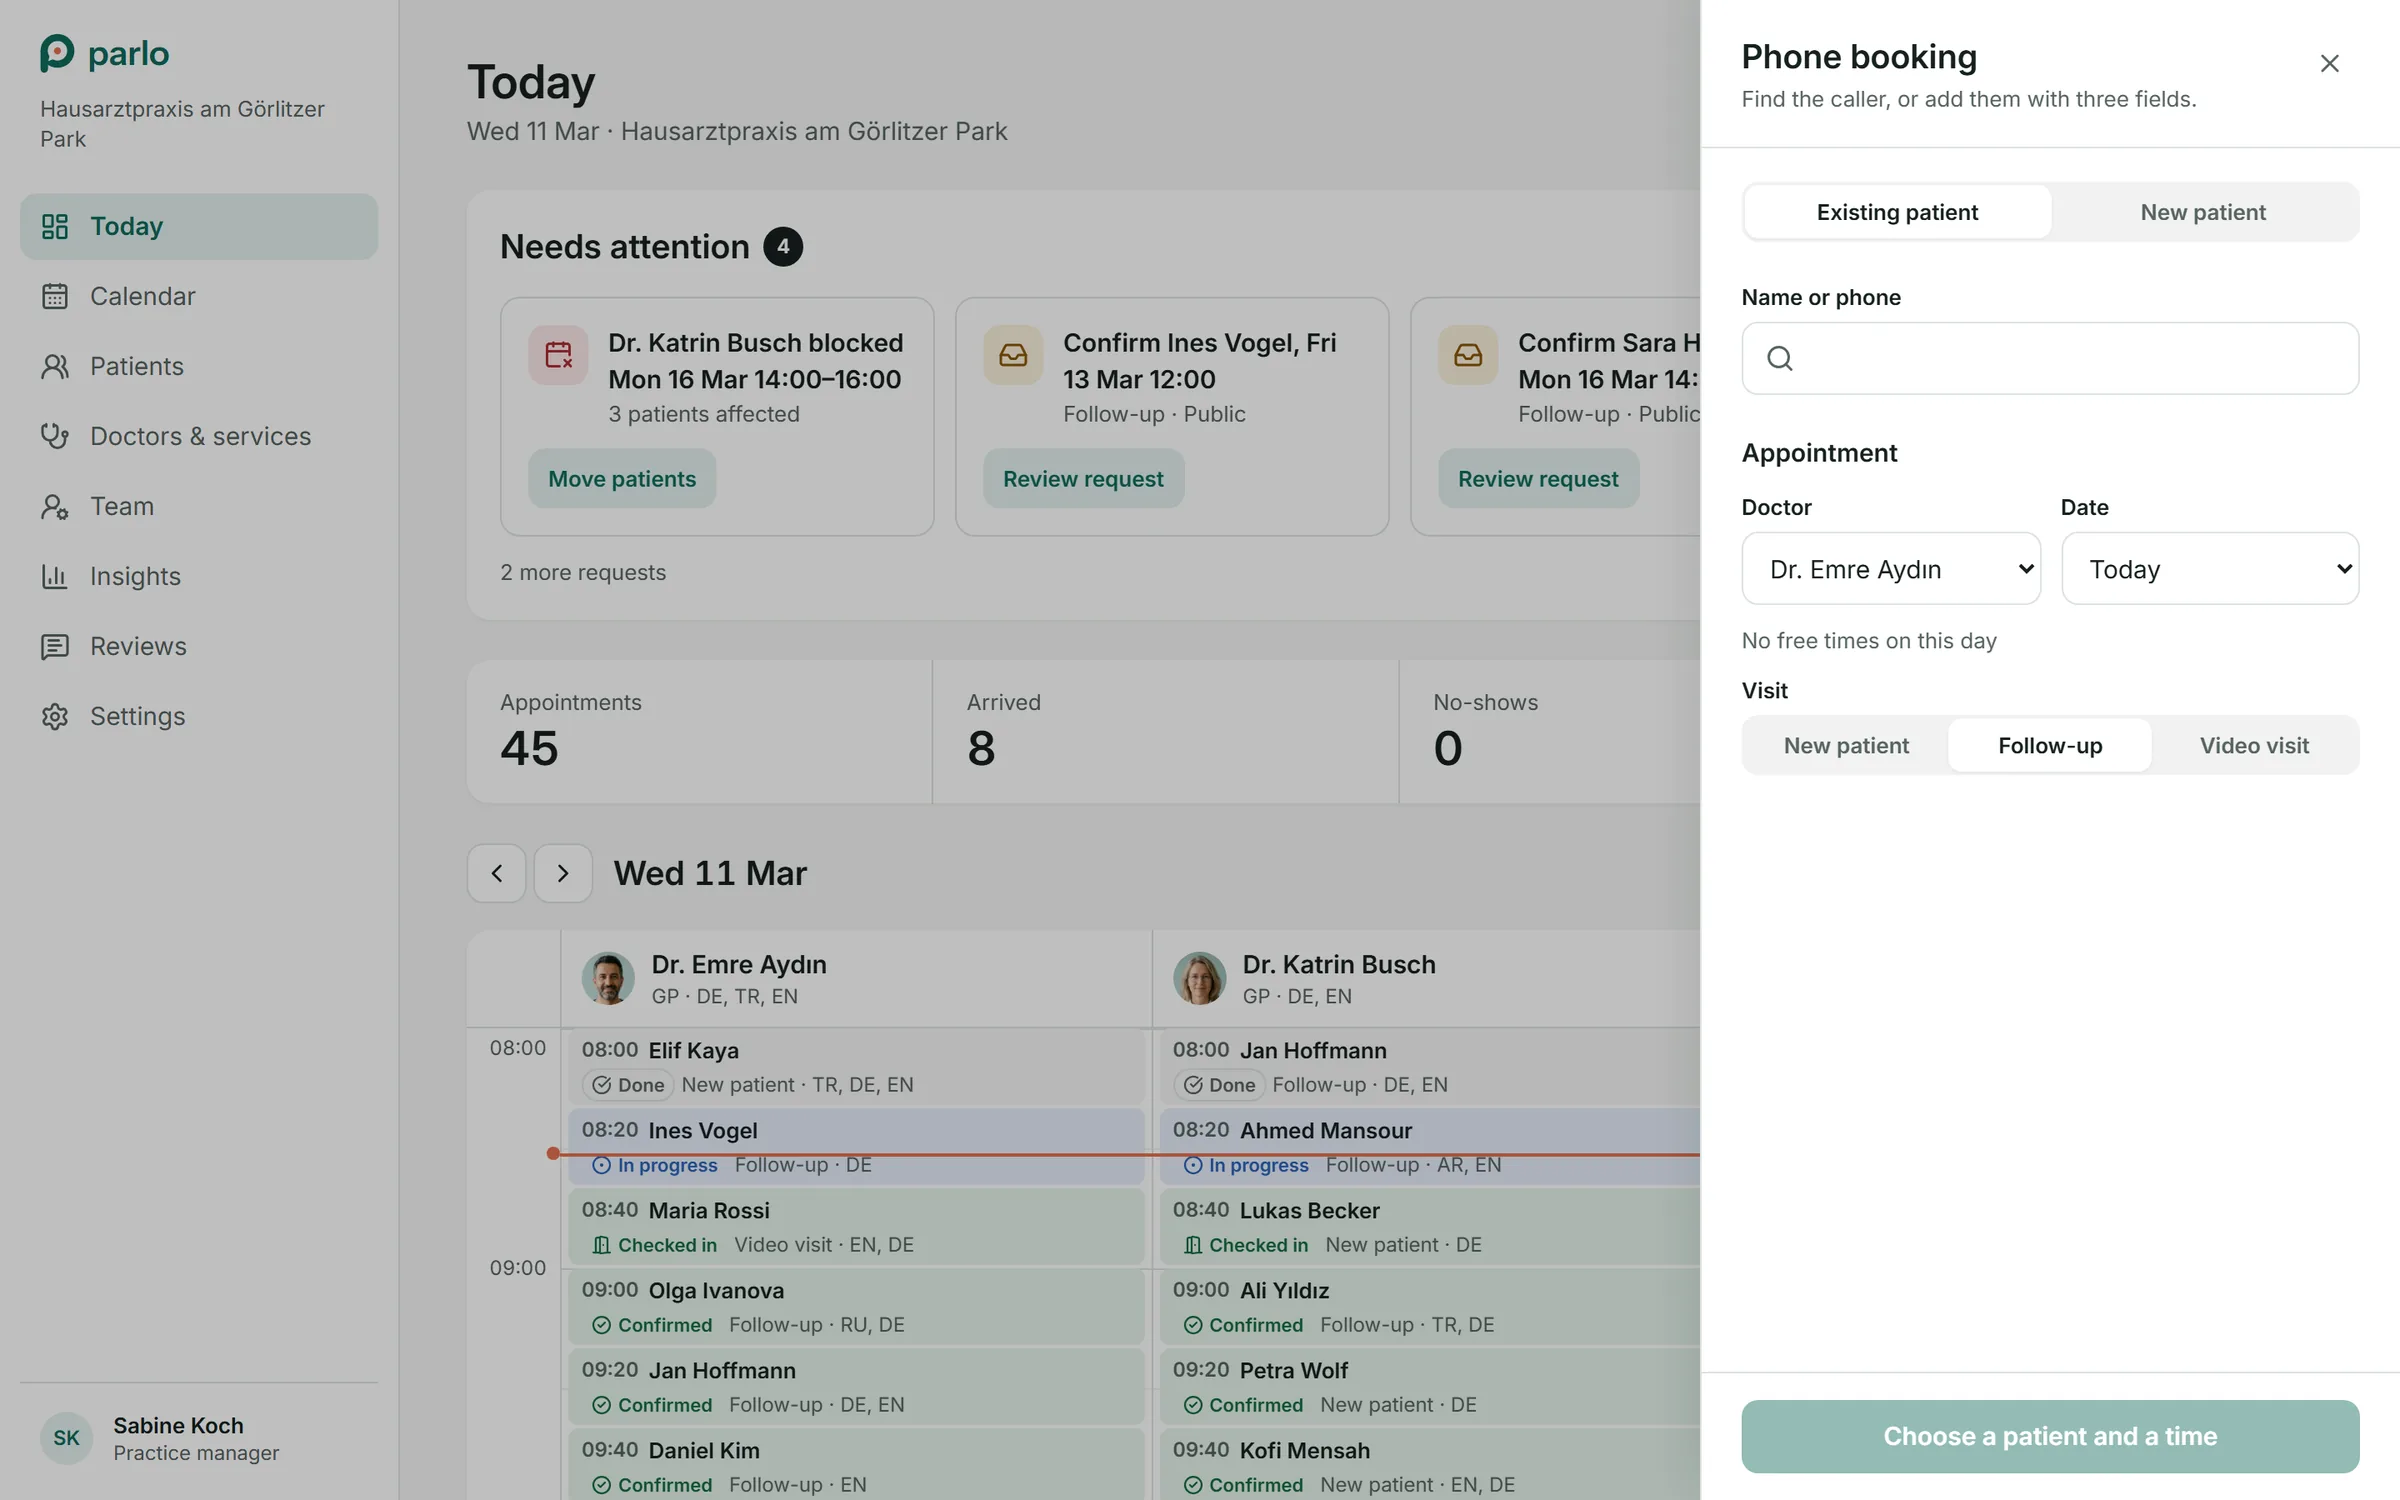This screenshot has height=1500, width=2400.
Task: Choose Video visit type
Action: tap(2254, 745)
